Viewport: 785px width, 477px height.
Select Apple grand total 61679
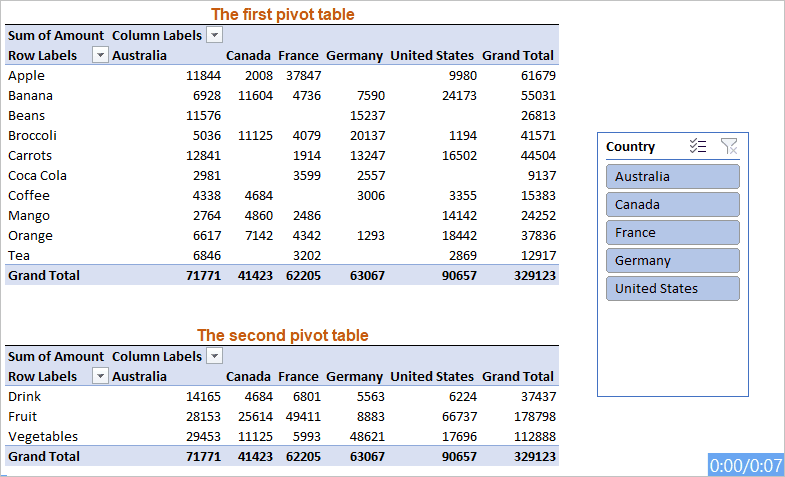538,76
